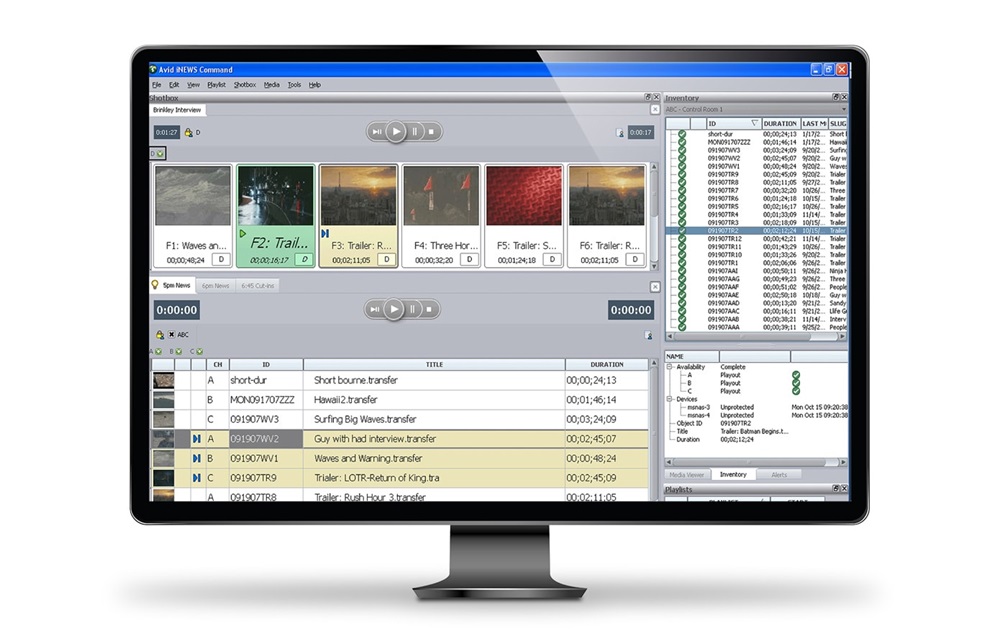Sort playlist by DURATION column header
Screen dimensions: 1000x635
(607, 365)
